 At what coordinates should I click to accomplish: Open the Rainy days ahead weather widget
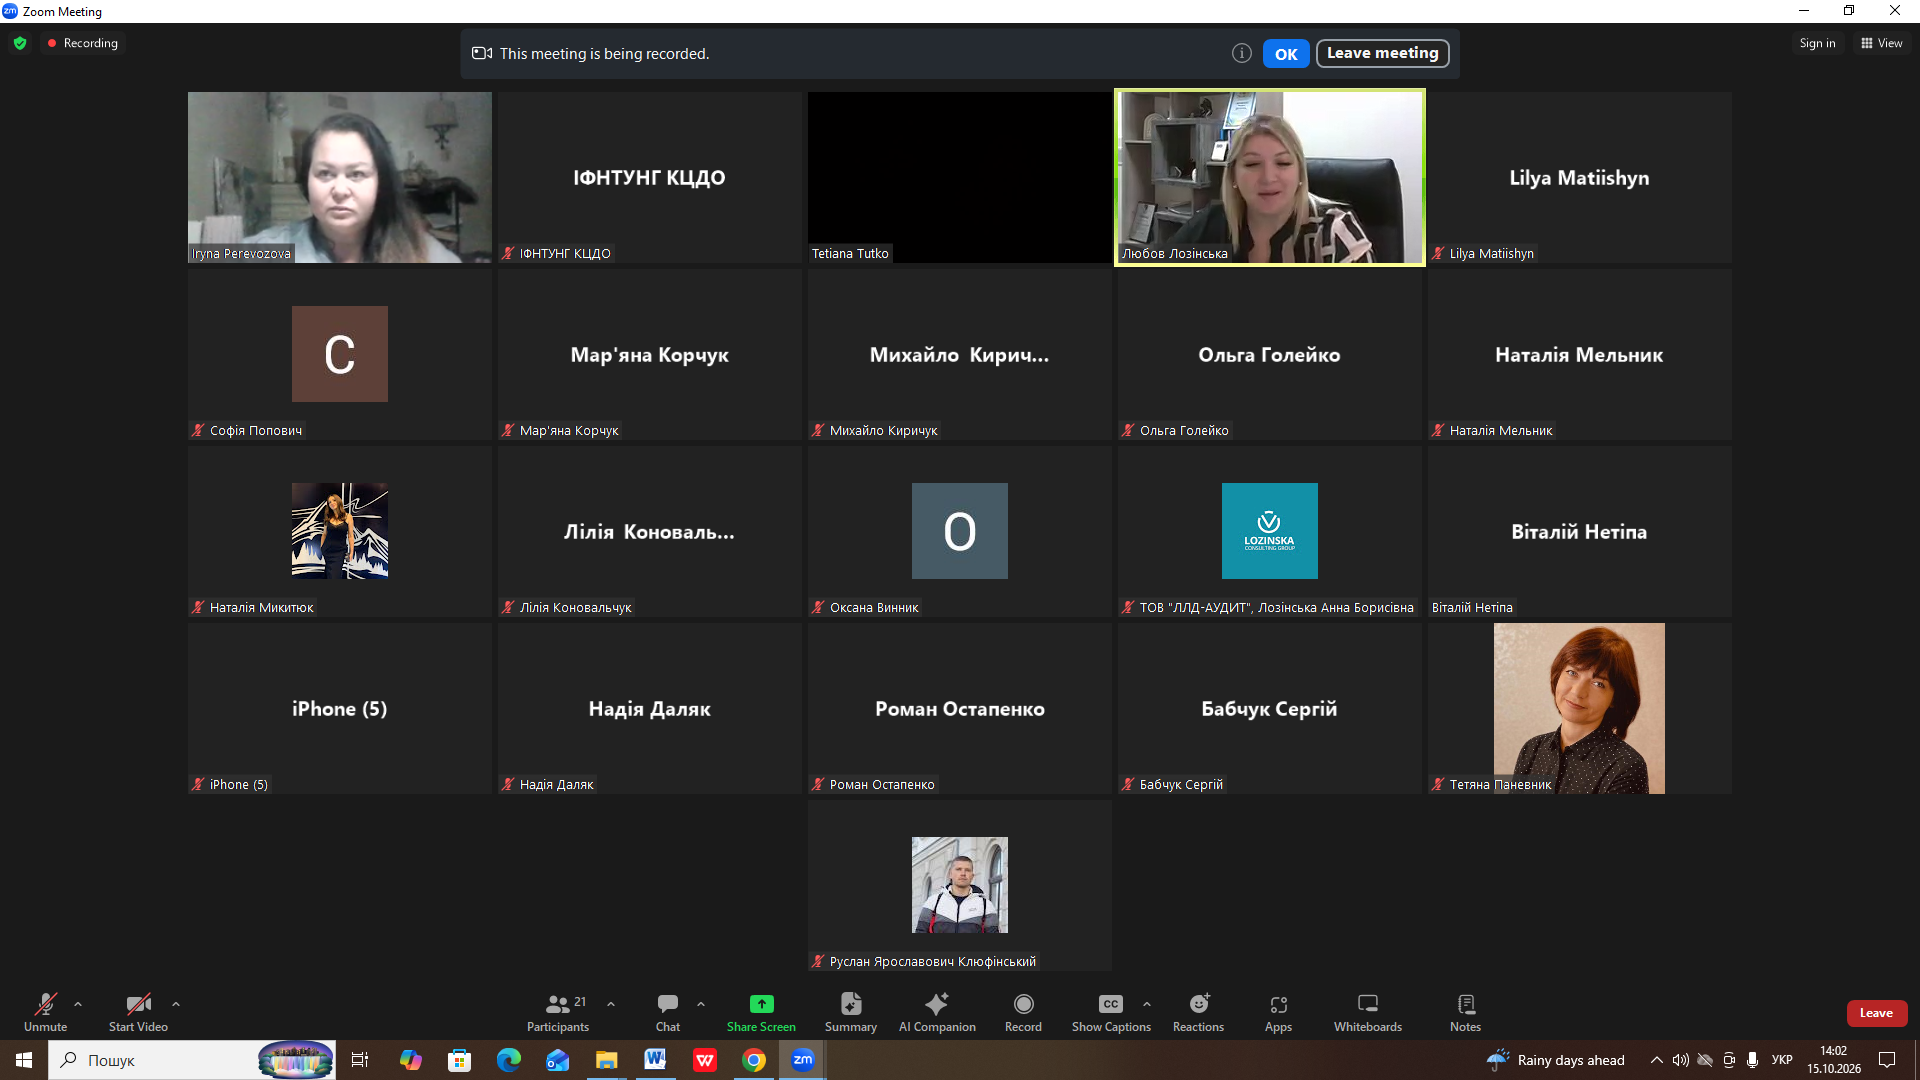[1556, 1060]
